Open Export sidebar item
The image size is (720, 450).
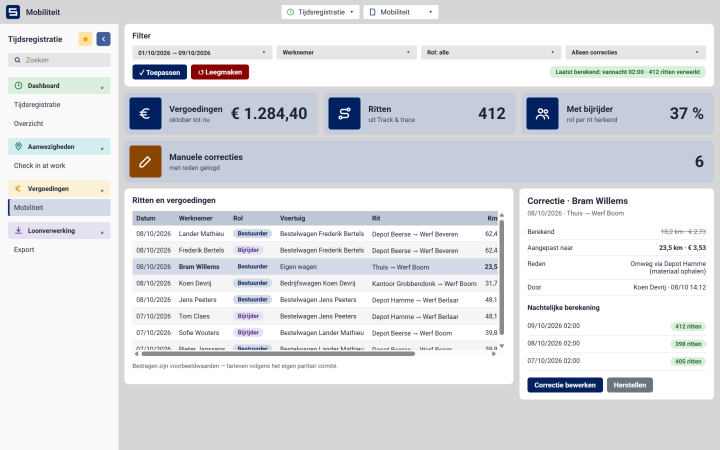coord(59,249)
